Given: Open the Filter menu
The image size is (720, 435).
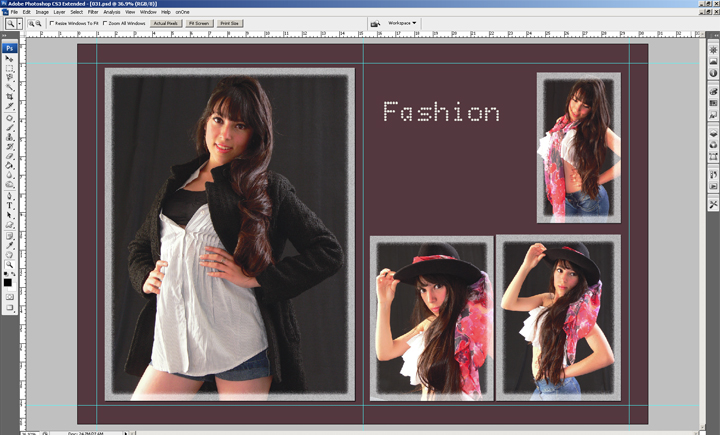Looking at the screenshot, I should click(92, 12).
